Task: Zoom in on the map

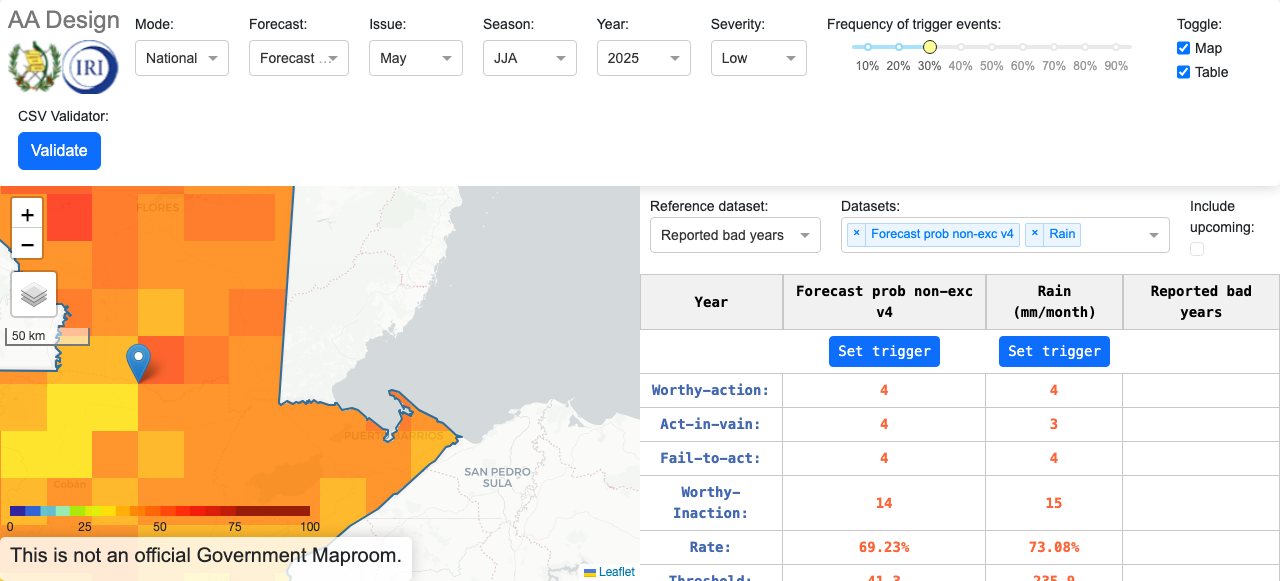Action: pos(27,215)
